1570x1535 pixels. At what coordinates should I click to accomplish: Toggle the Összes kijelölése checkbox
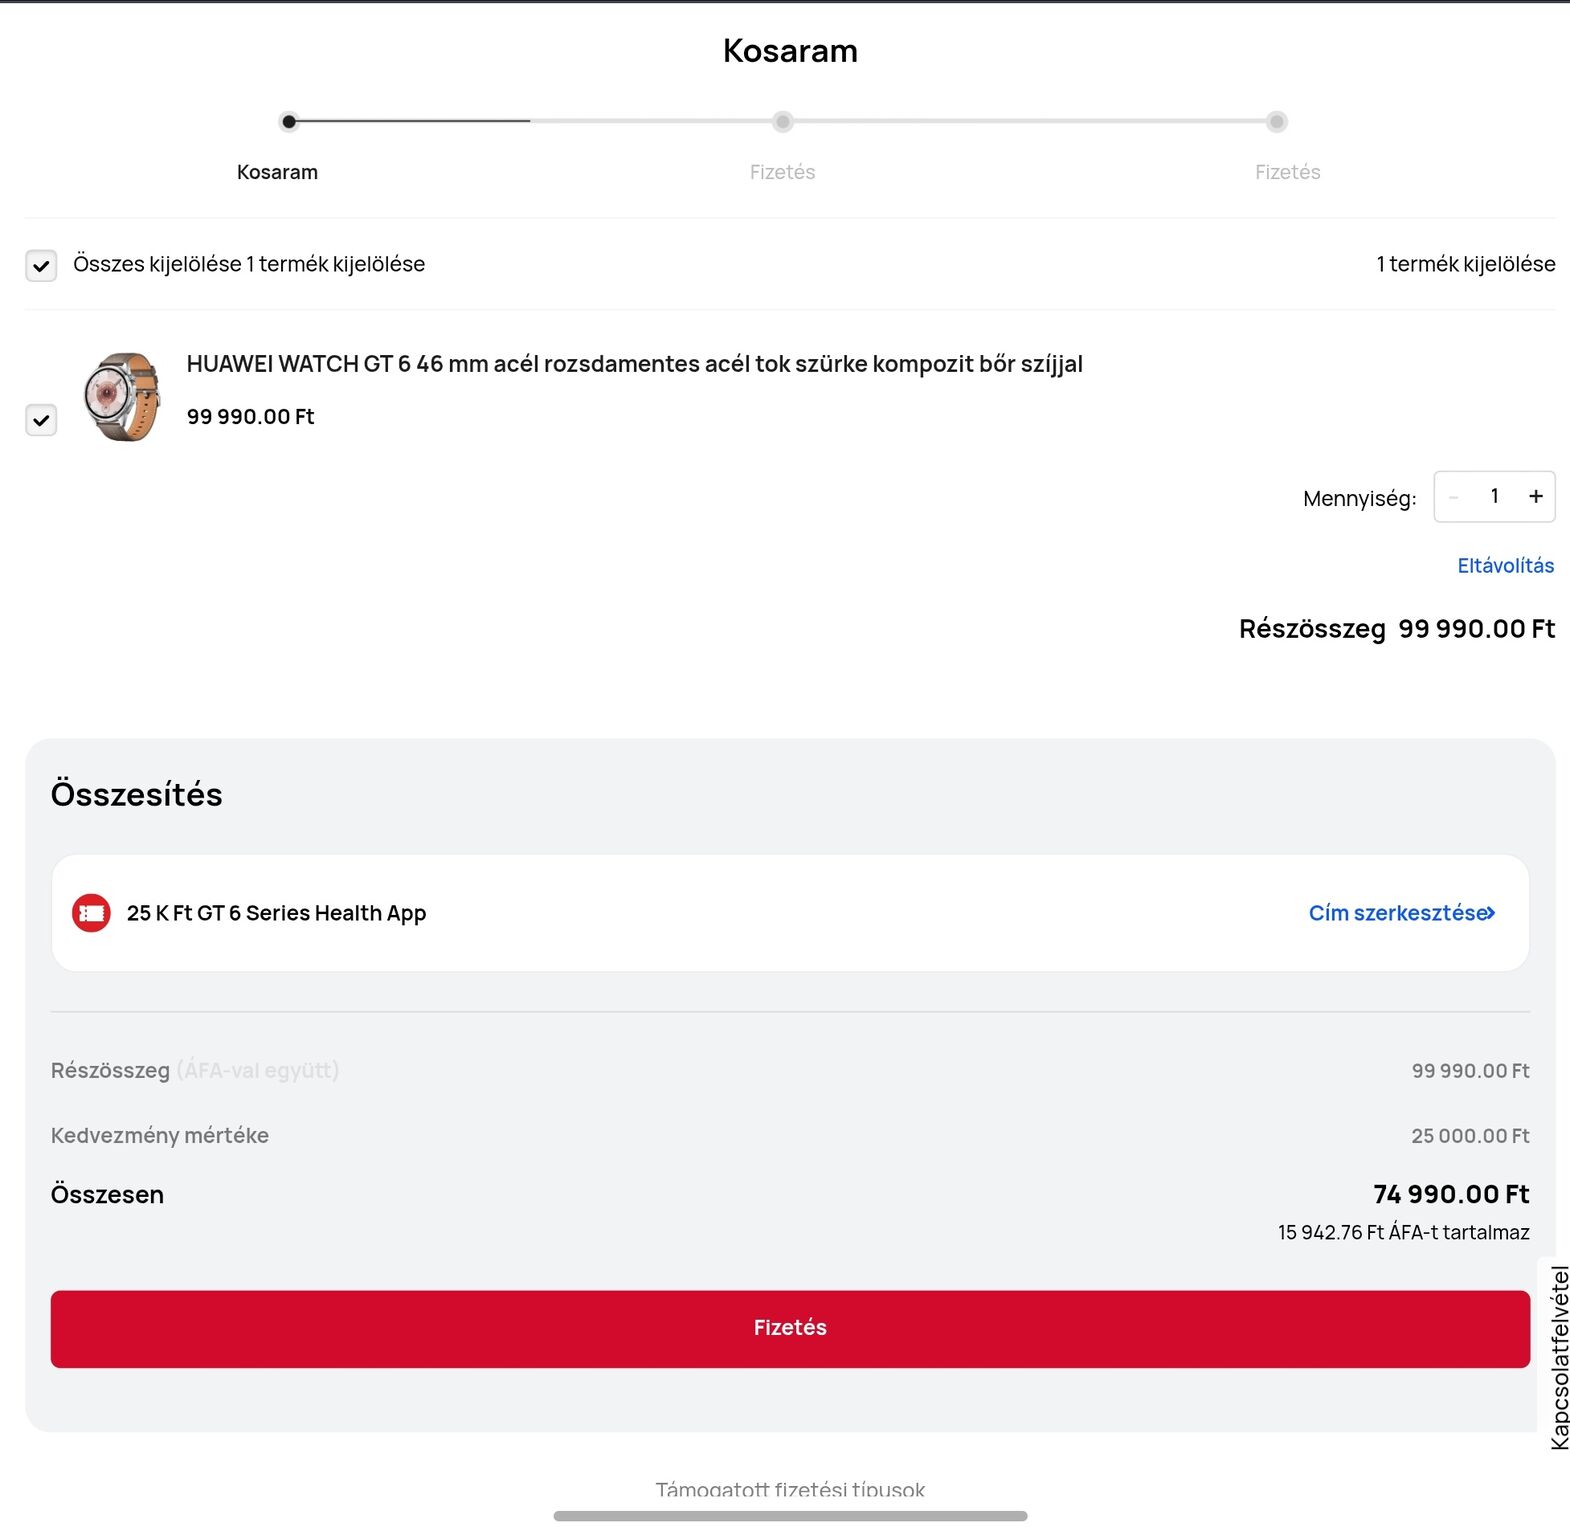click(41, 266)
